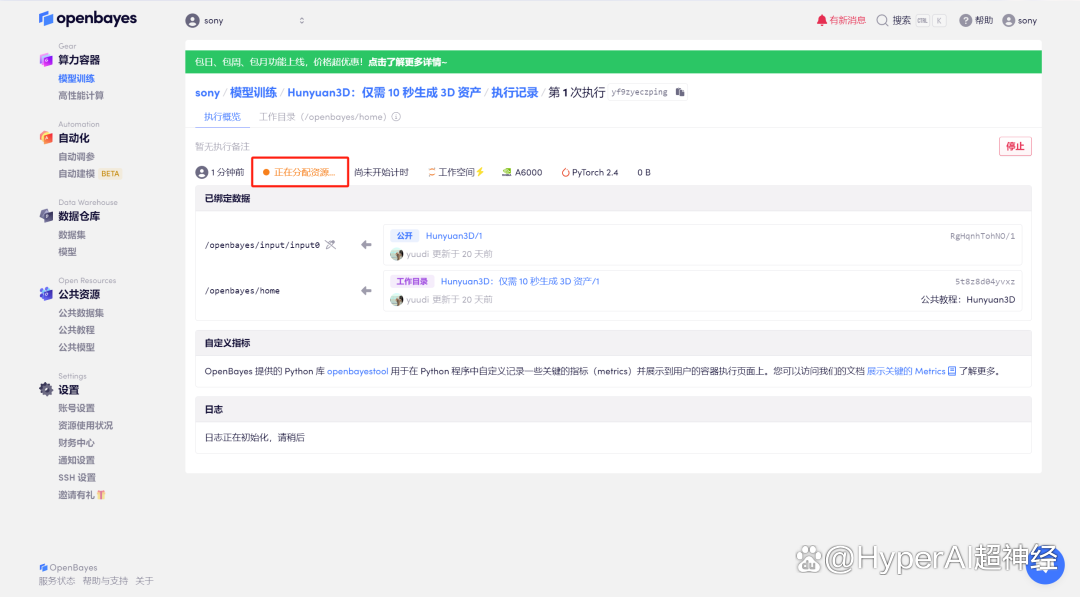Click the 工作空间 sync icon
The image size is (1080, 597).
click(431, 172)
